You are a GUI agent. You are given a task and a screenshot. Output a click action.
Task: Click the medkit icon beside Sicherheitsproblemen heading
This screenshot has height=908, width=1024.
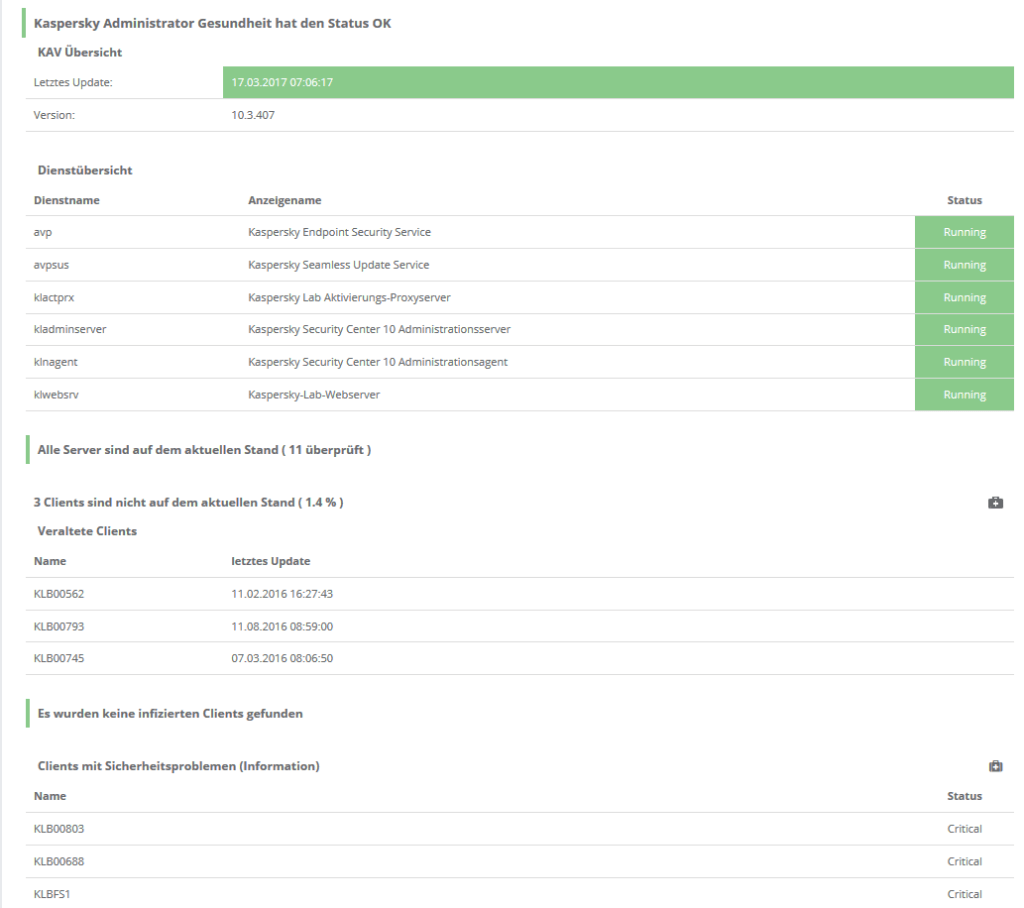995,766
